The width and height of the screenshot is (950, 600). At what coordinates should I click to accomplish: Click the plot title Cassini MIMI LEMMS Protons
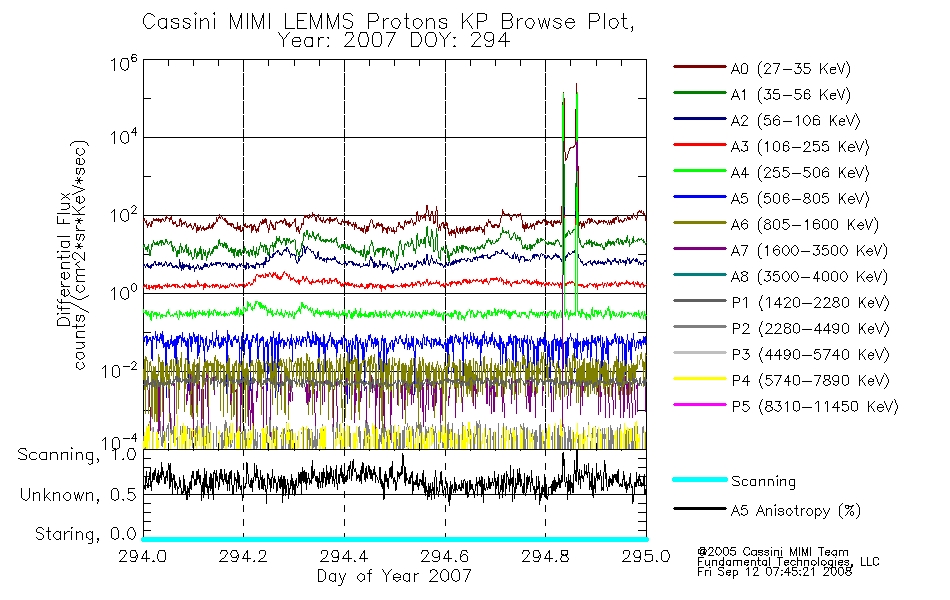click(x=388, y=22)
